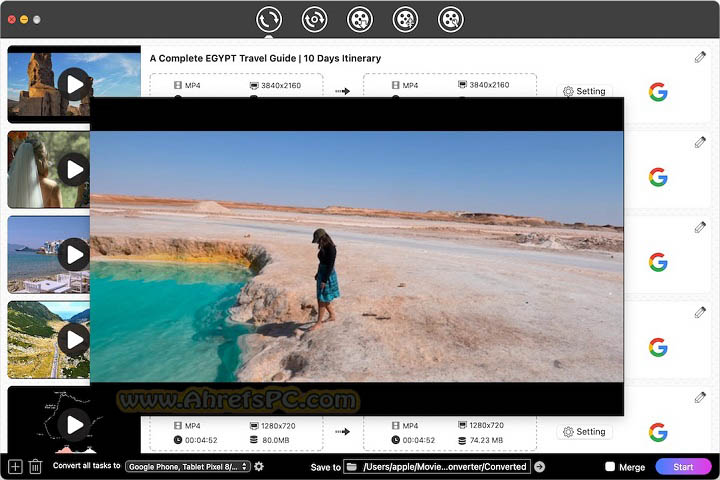Select the Converter tab icon in top toolbar
Screen dimensions: 720x480
(x=269, y=19)
